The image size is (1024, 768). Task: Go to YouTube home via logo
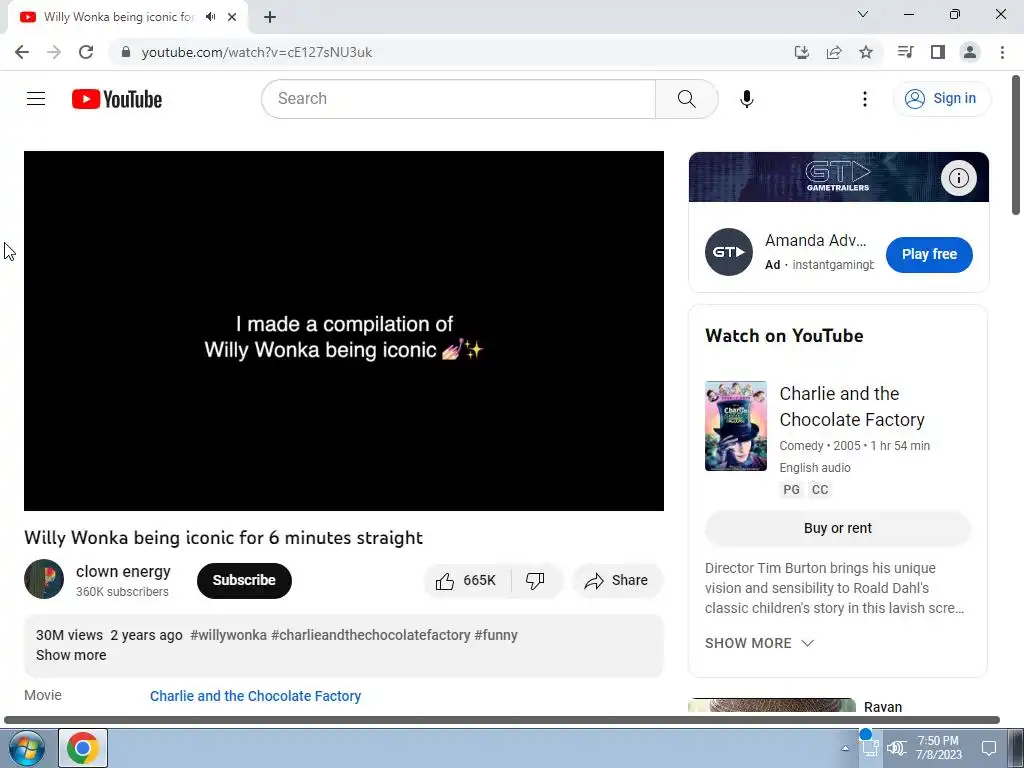[117, 99]
